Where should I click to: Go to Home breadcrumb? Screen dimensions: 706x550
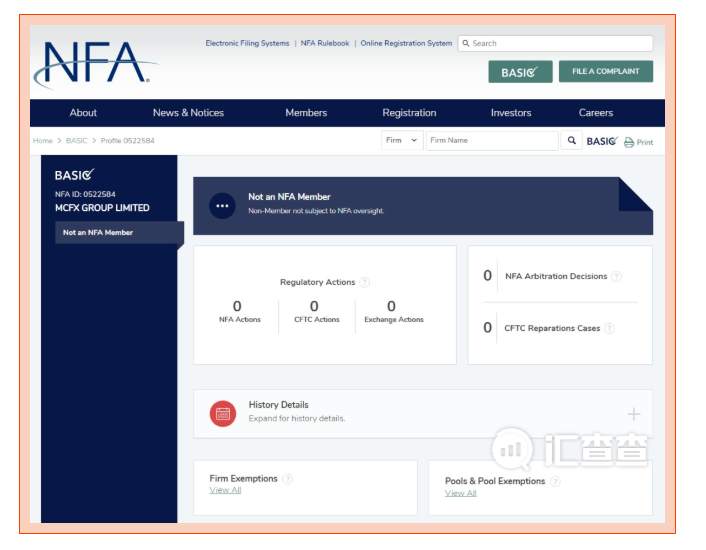point(42,141)
